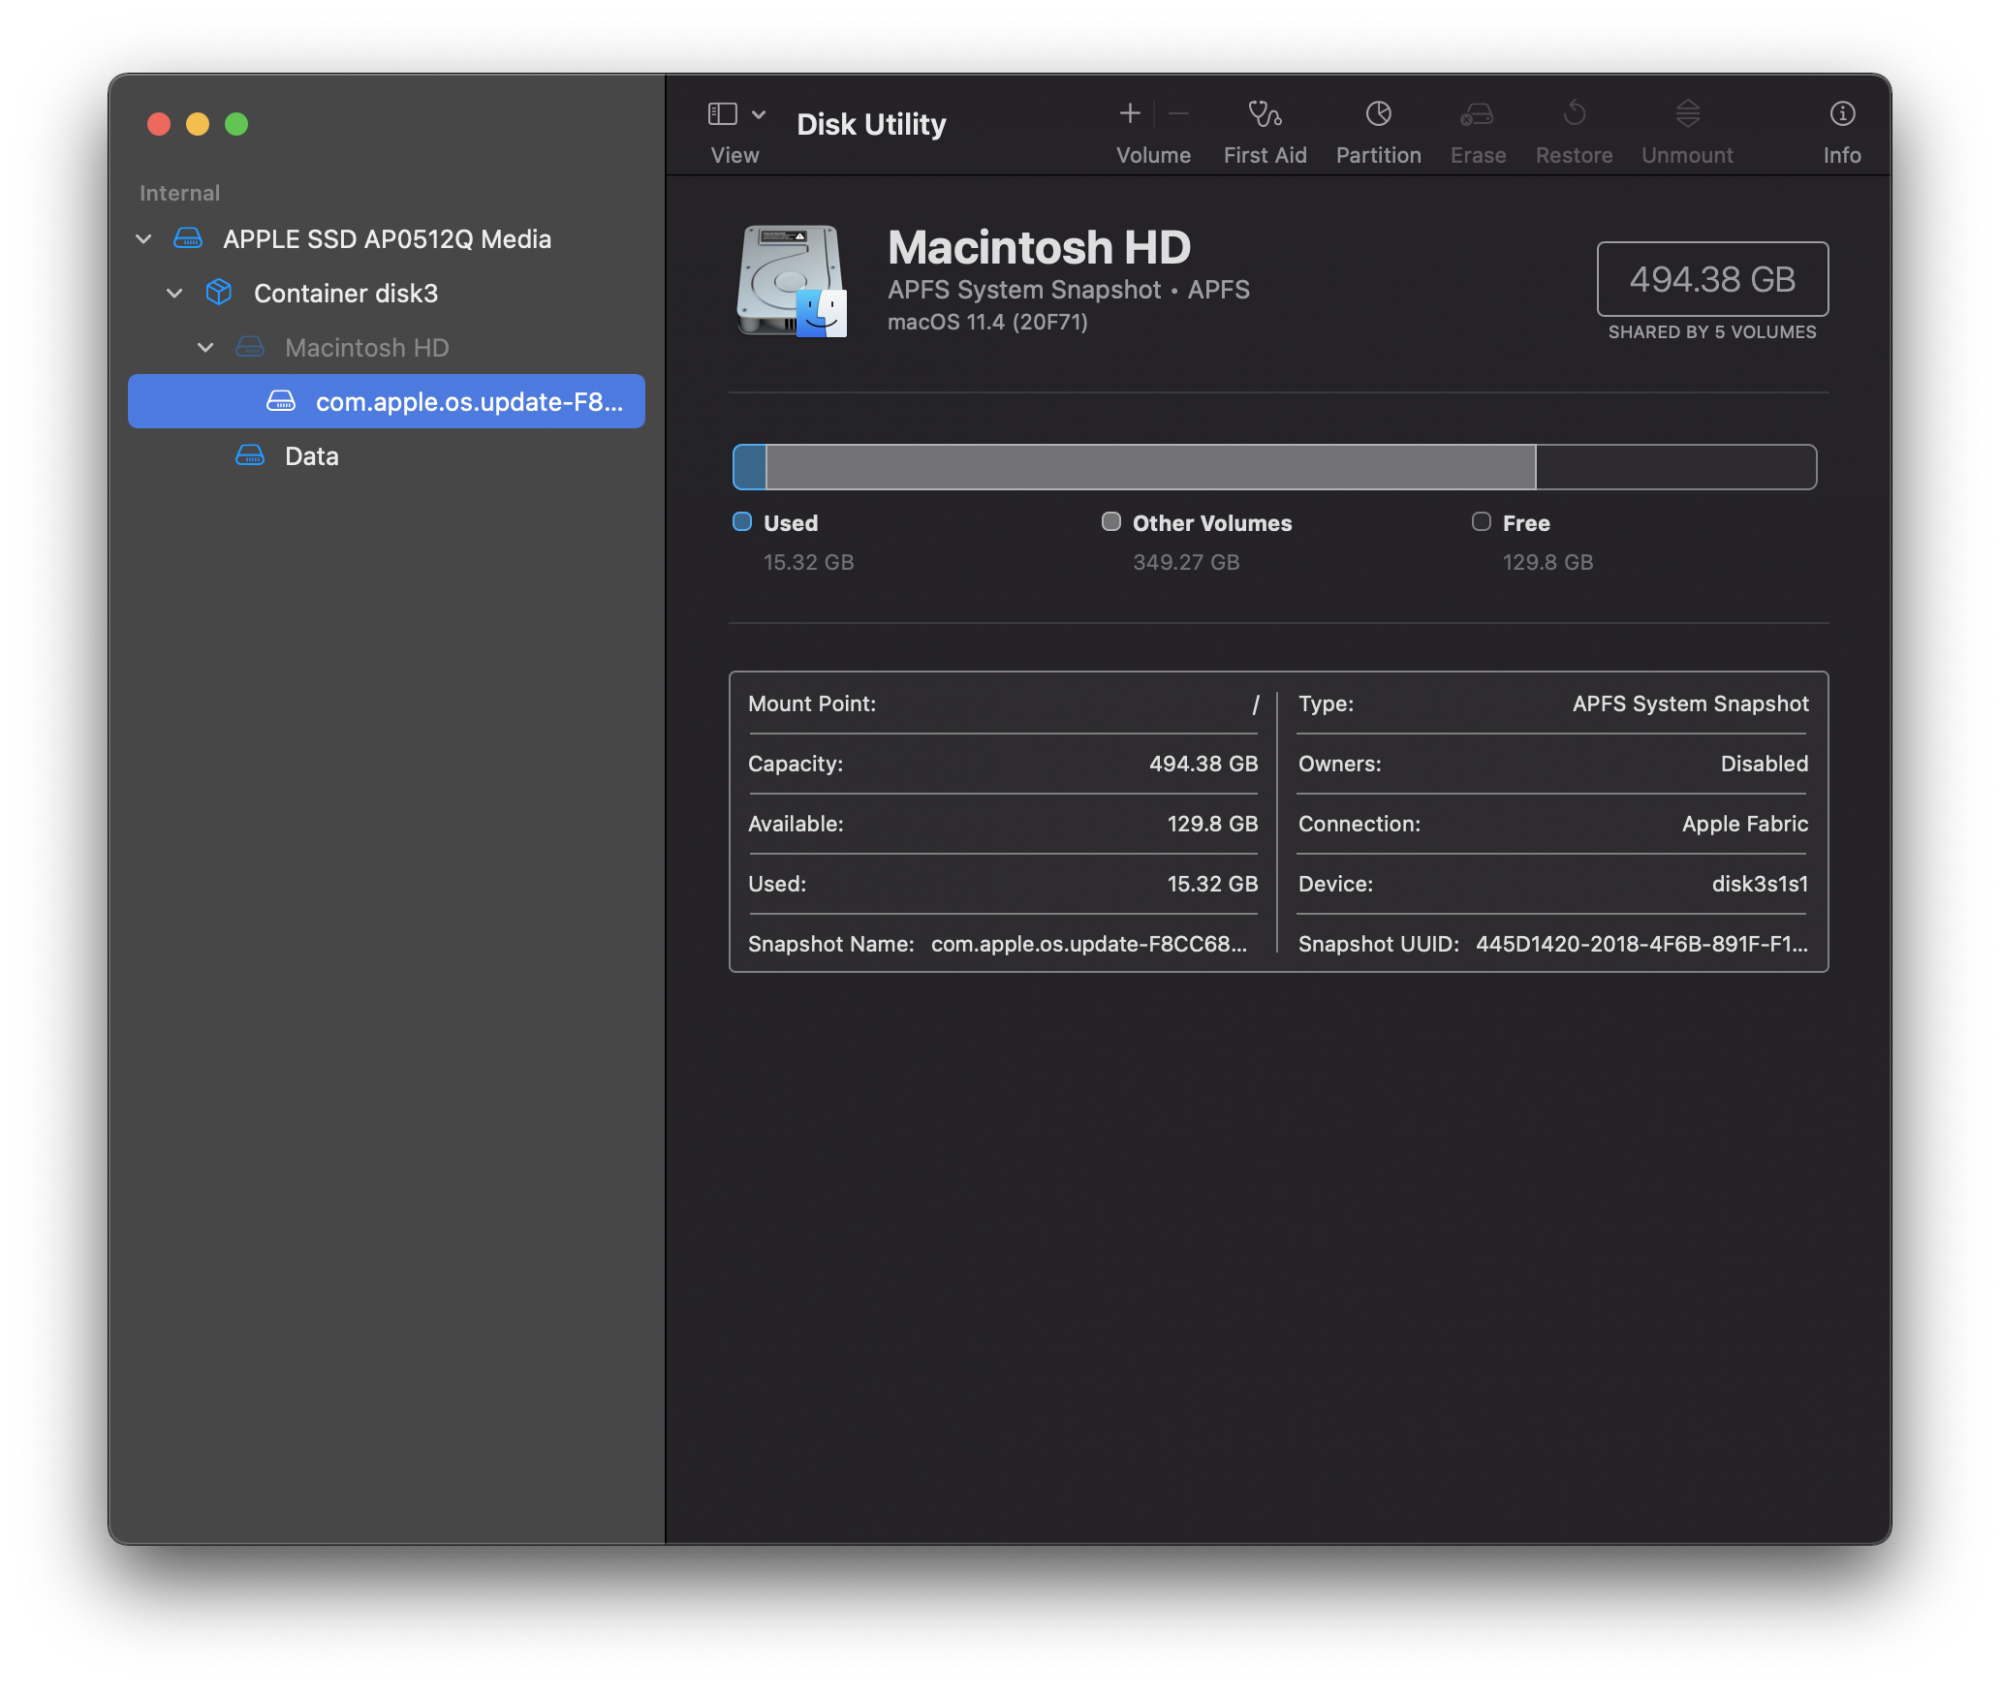Click the blue Used segment of usage bar

(750, 467)
